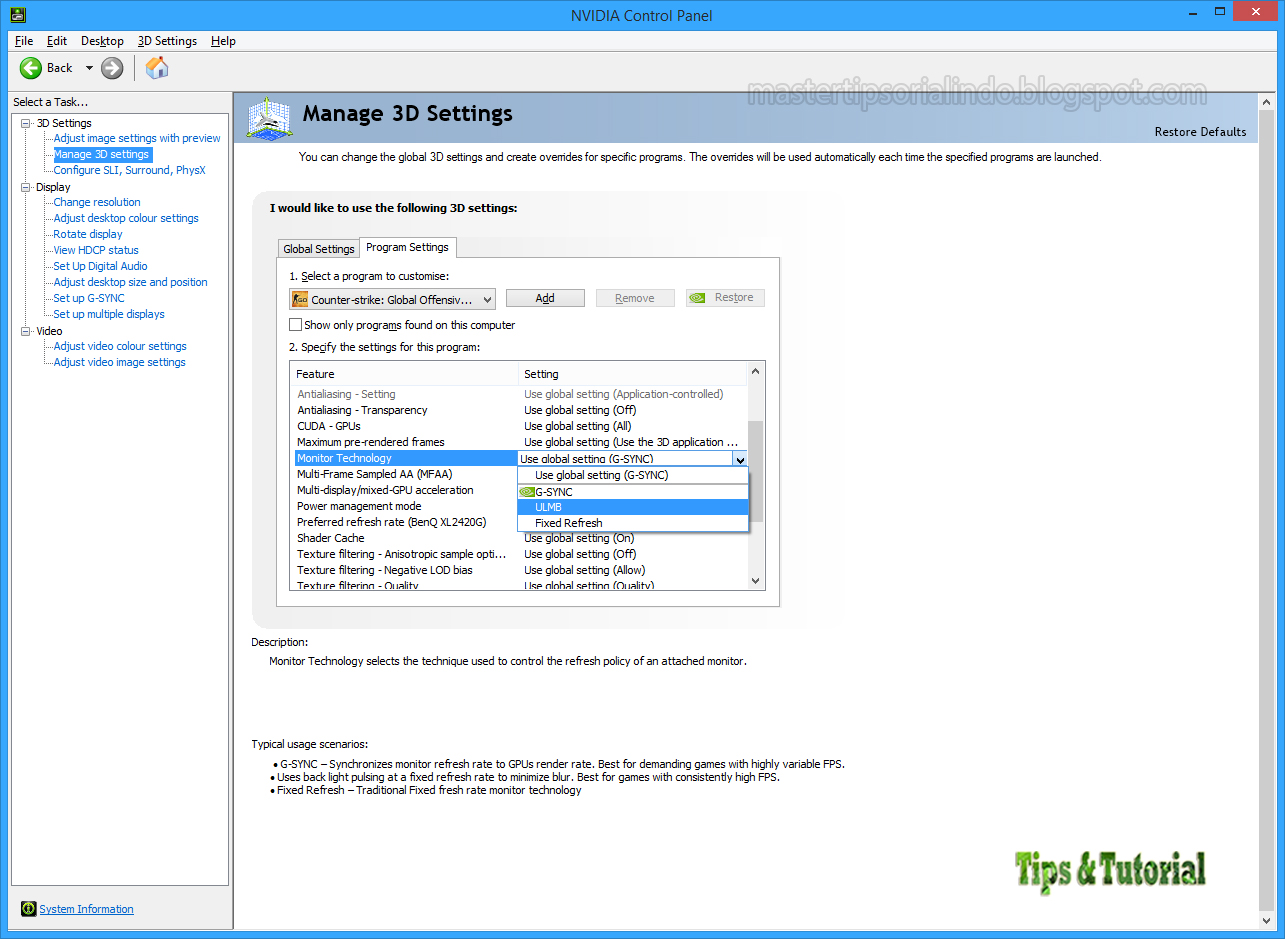Open Rotate display task
The height and width of the screenshot is (939, 1285).
pos(88,234)
